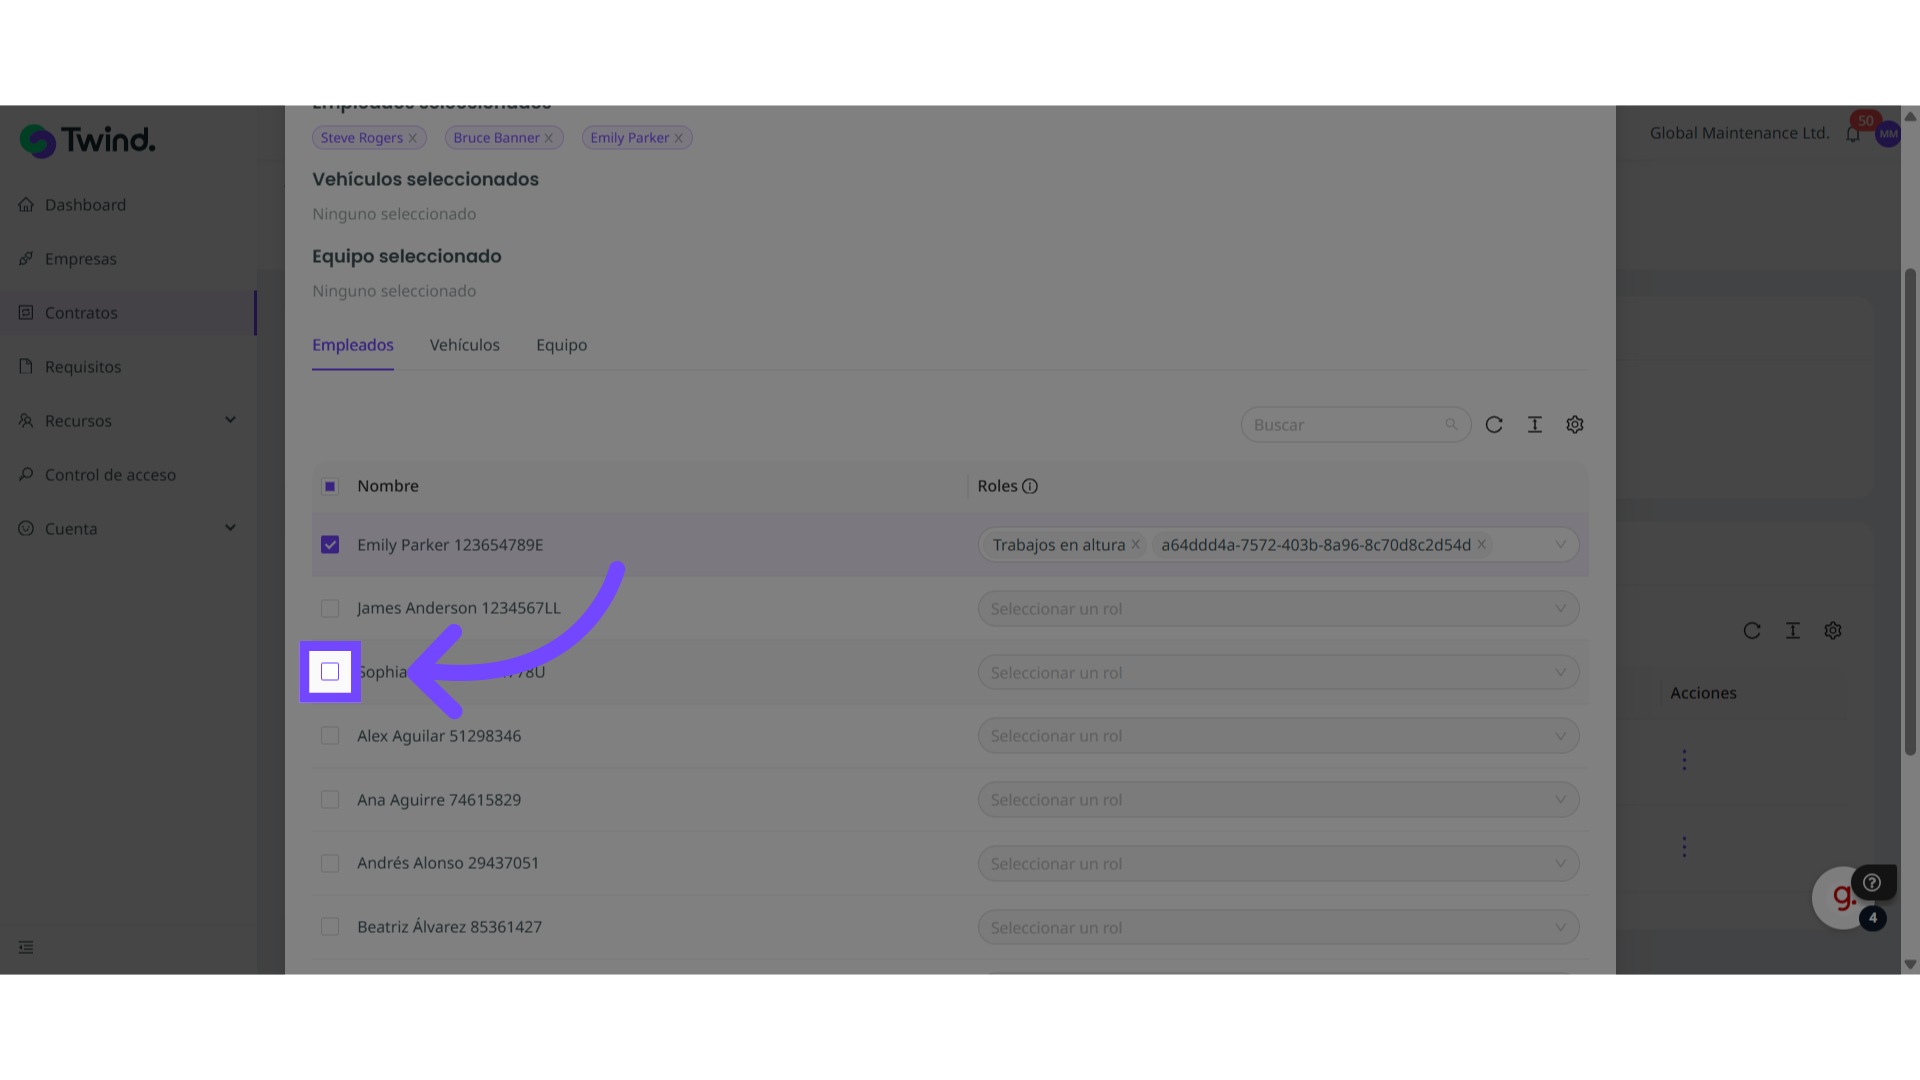This screenshot has width=1920, height=1080.
Task: Check the Sophia employee checkbox
Action: pyautogui.click(x=330, y=672)
